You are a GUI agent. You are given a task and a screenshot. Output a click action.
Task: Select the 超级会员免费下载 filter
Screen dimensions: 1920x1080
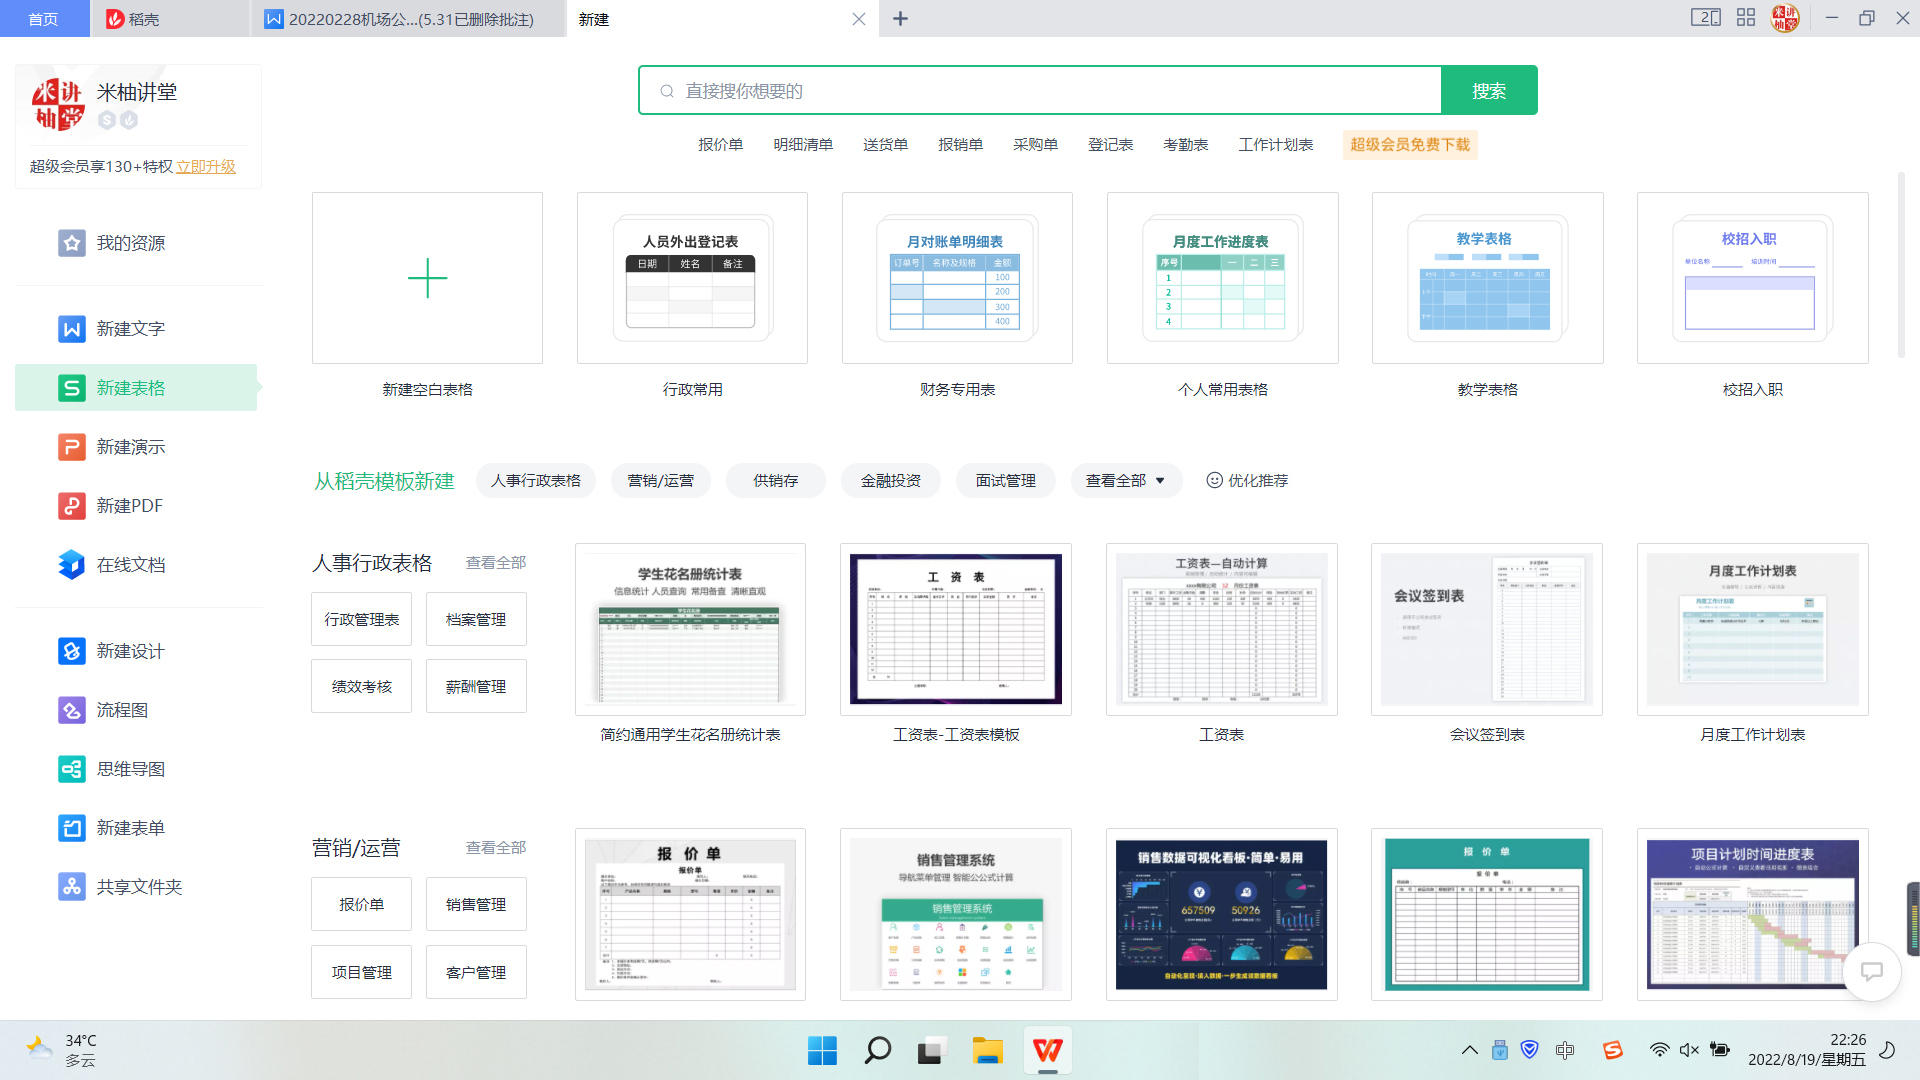pos(1408,144)
